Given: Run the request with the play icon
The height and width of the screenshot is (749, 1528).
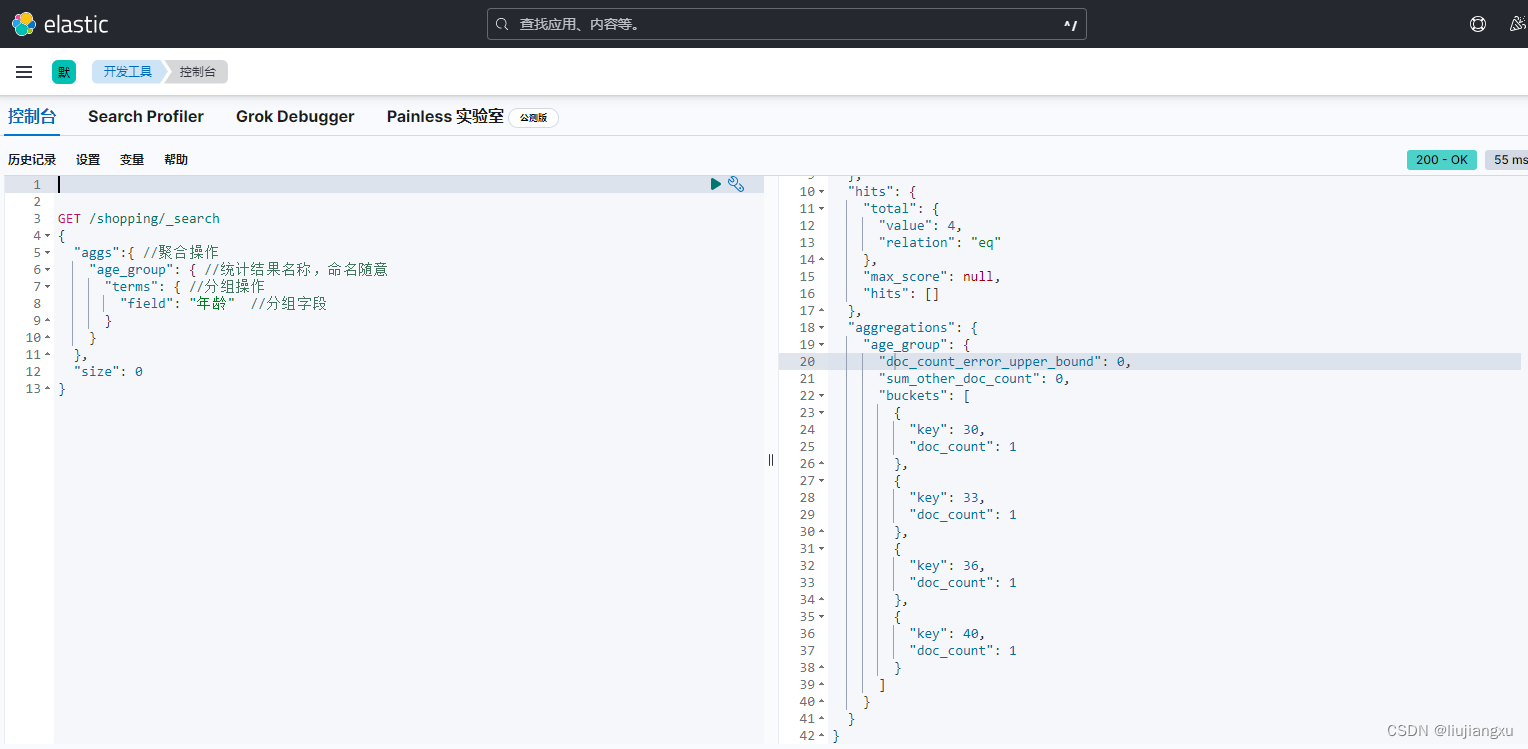Looking at the screenshot, I should [716, 184].
